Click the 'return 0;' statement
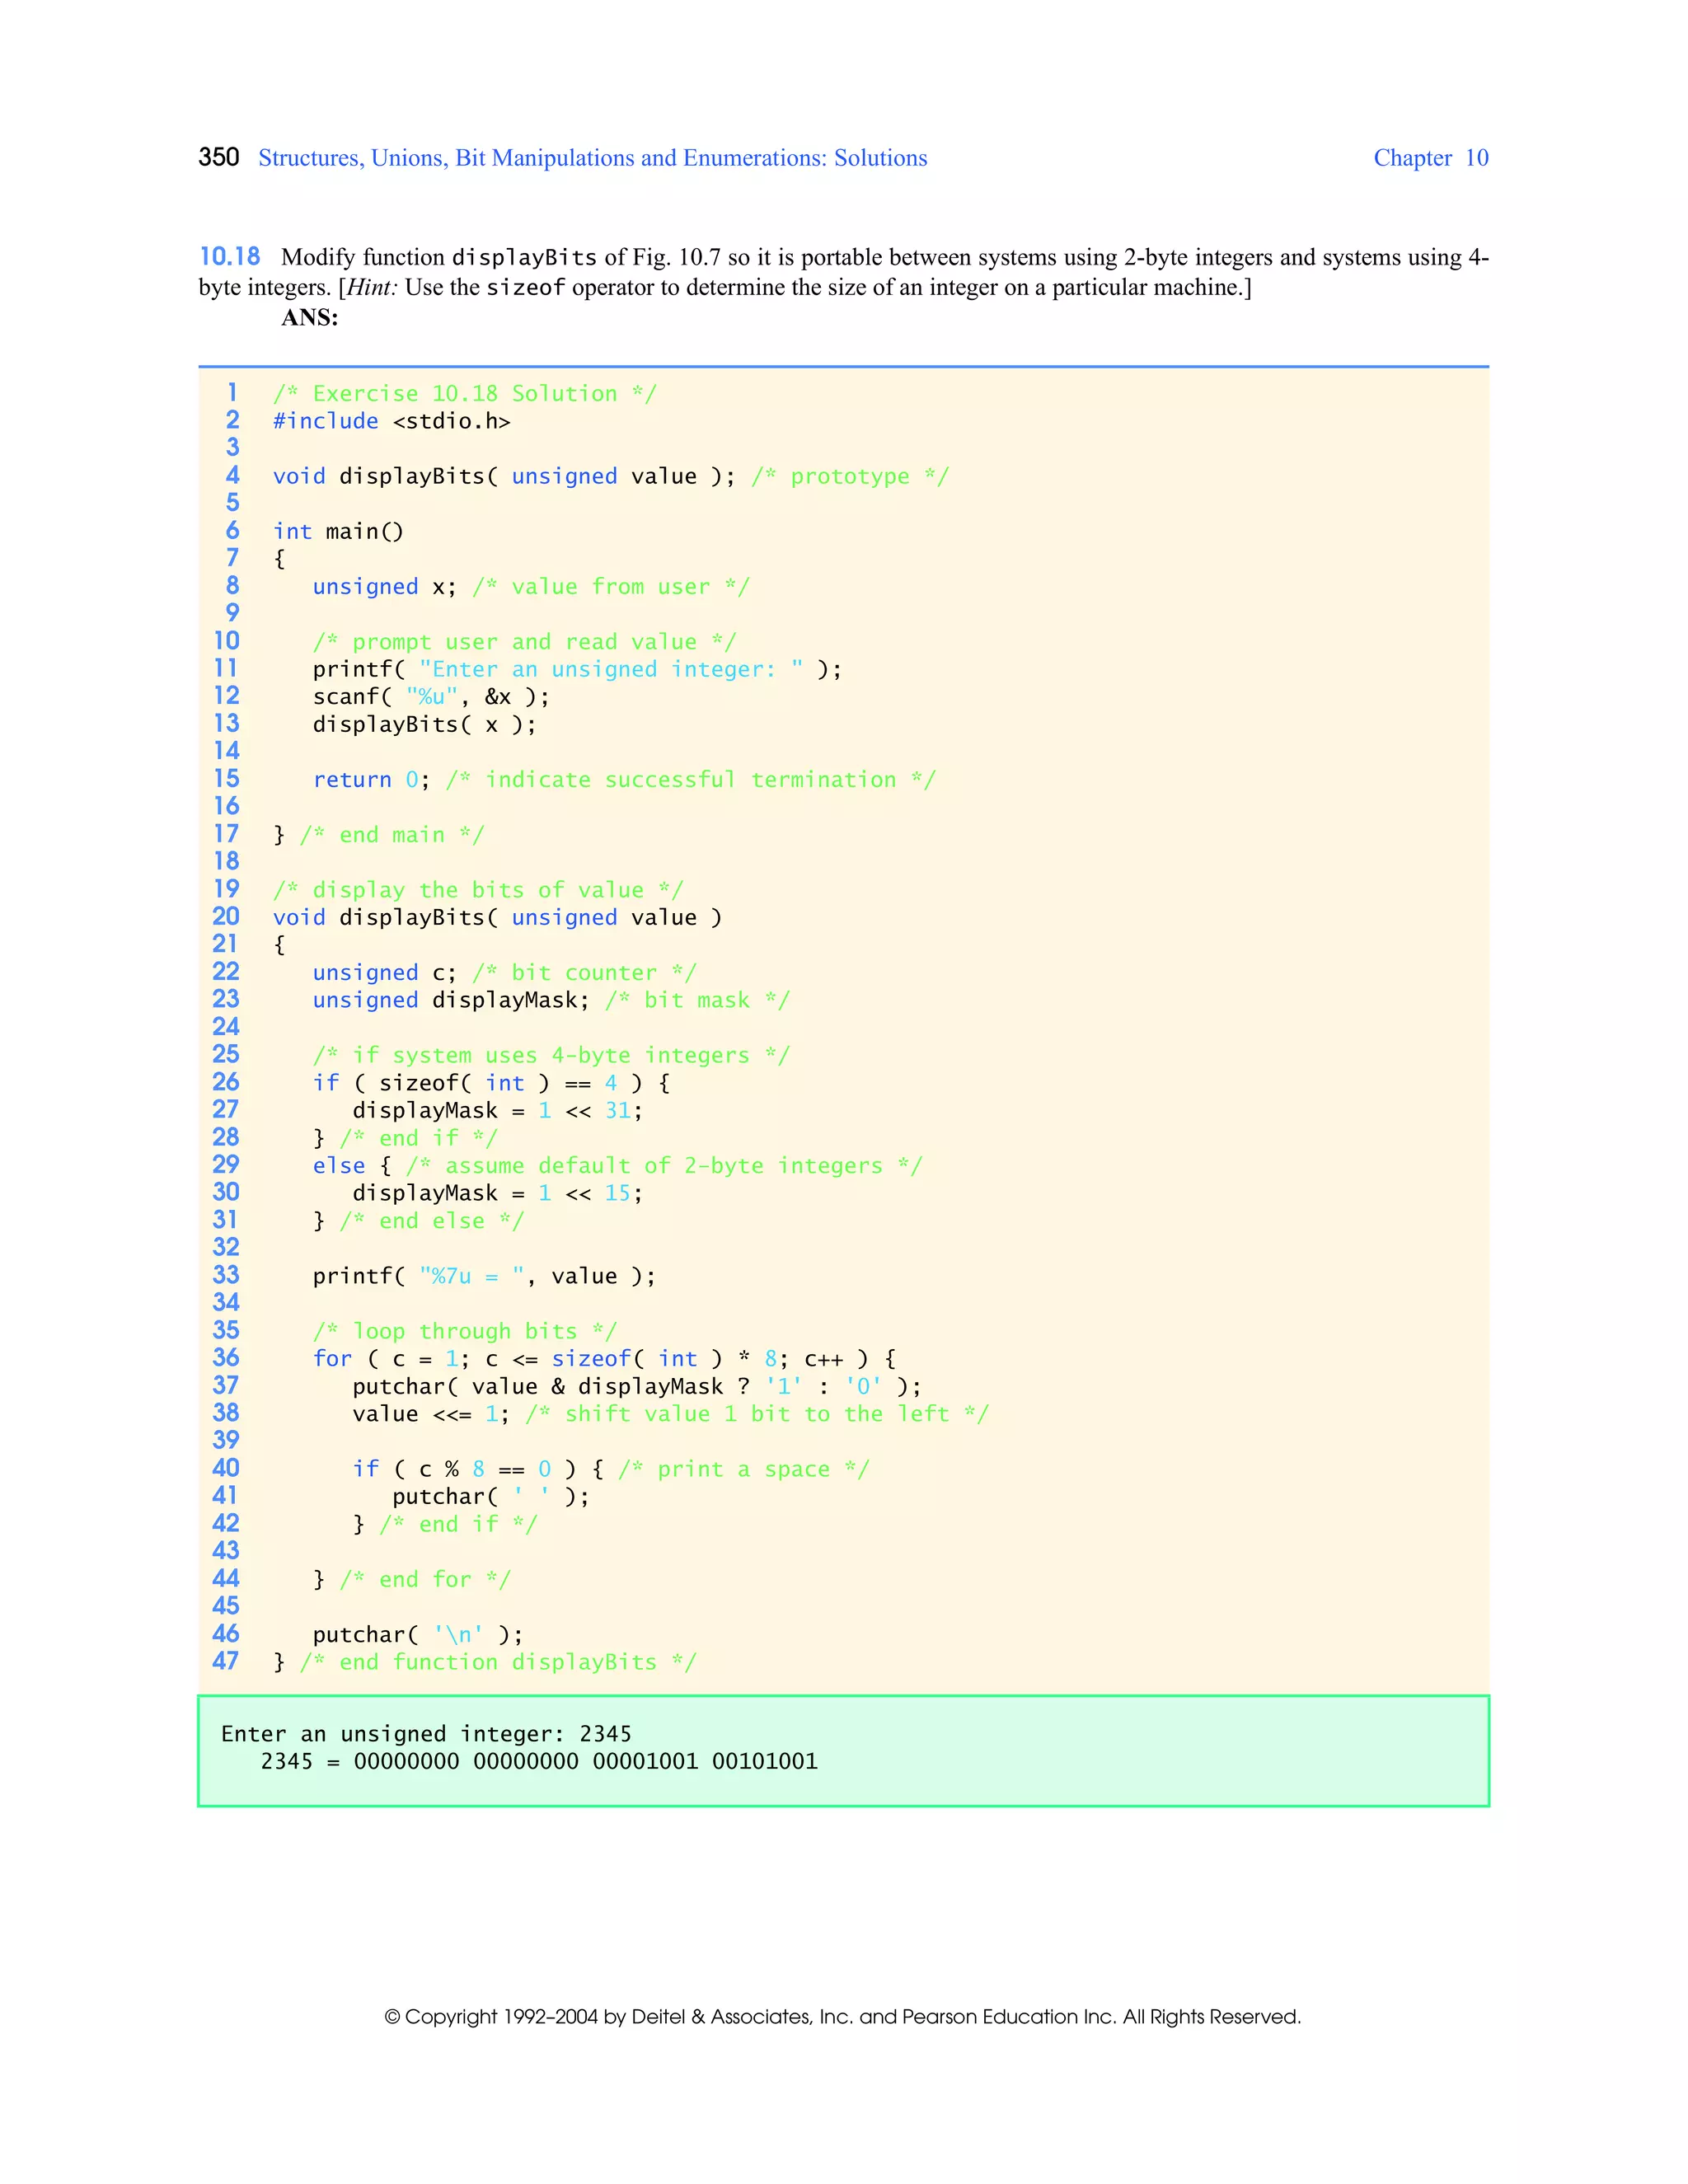1688x2184 pixels. coord(372,780)
